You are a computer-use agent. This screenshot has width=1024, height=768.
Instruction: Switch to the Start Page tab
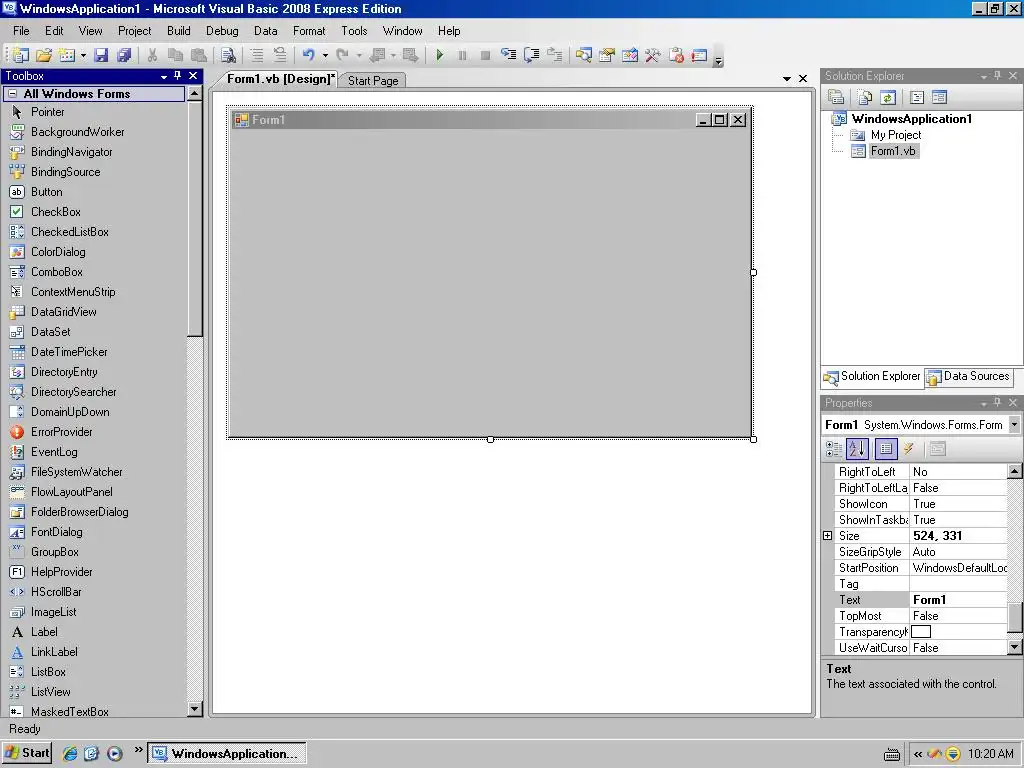372,80
